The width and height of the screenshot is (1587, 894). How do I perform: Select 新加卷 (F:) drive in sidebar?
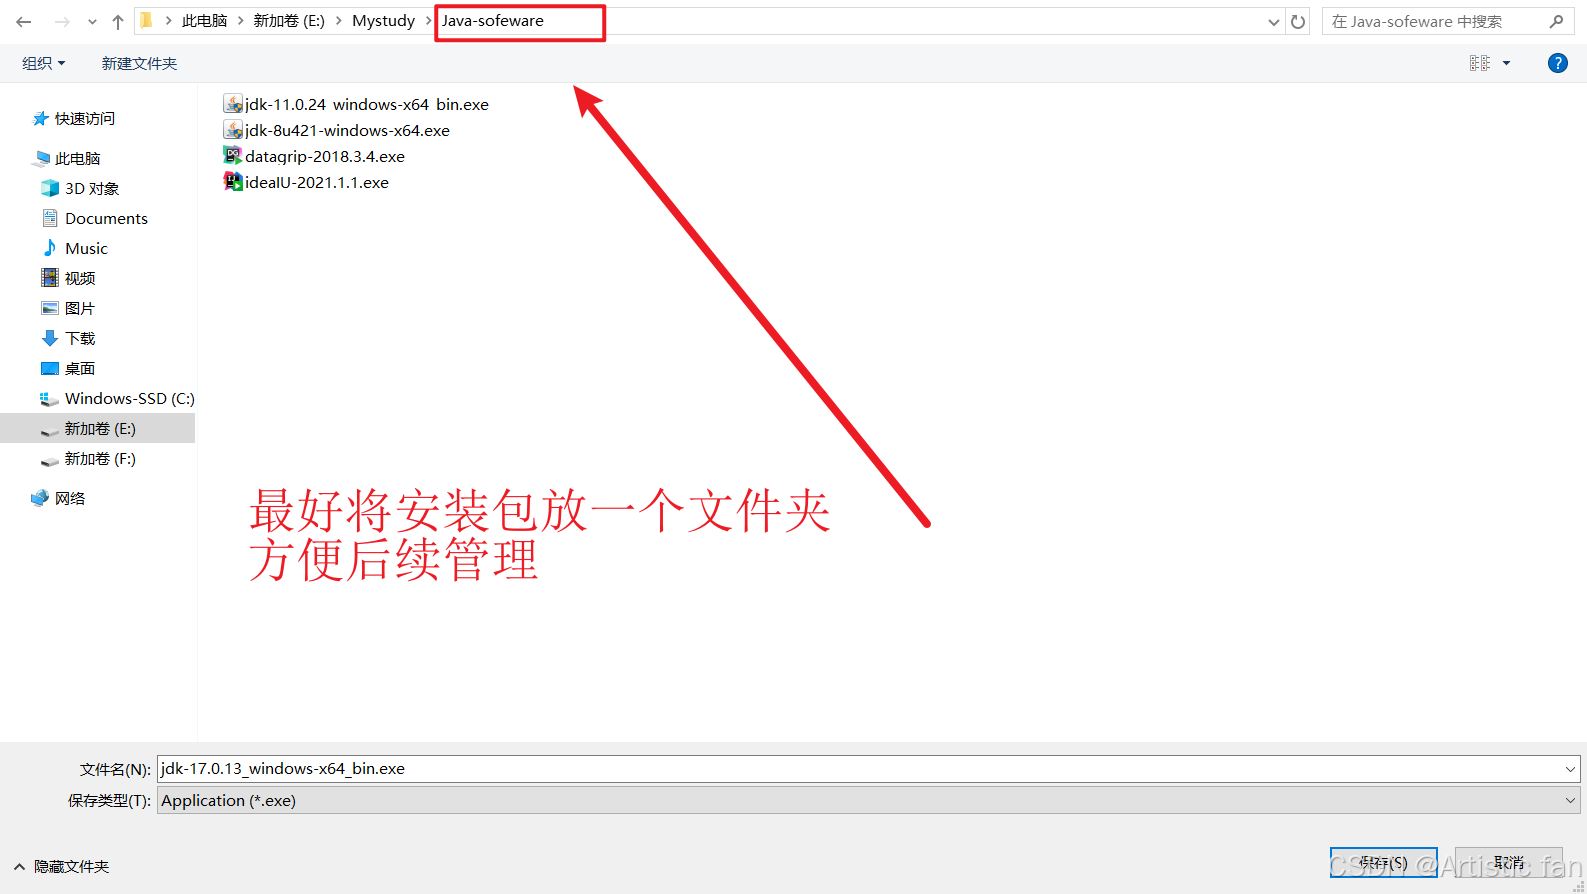100,458
